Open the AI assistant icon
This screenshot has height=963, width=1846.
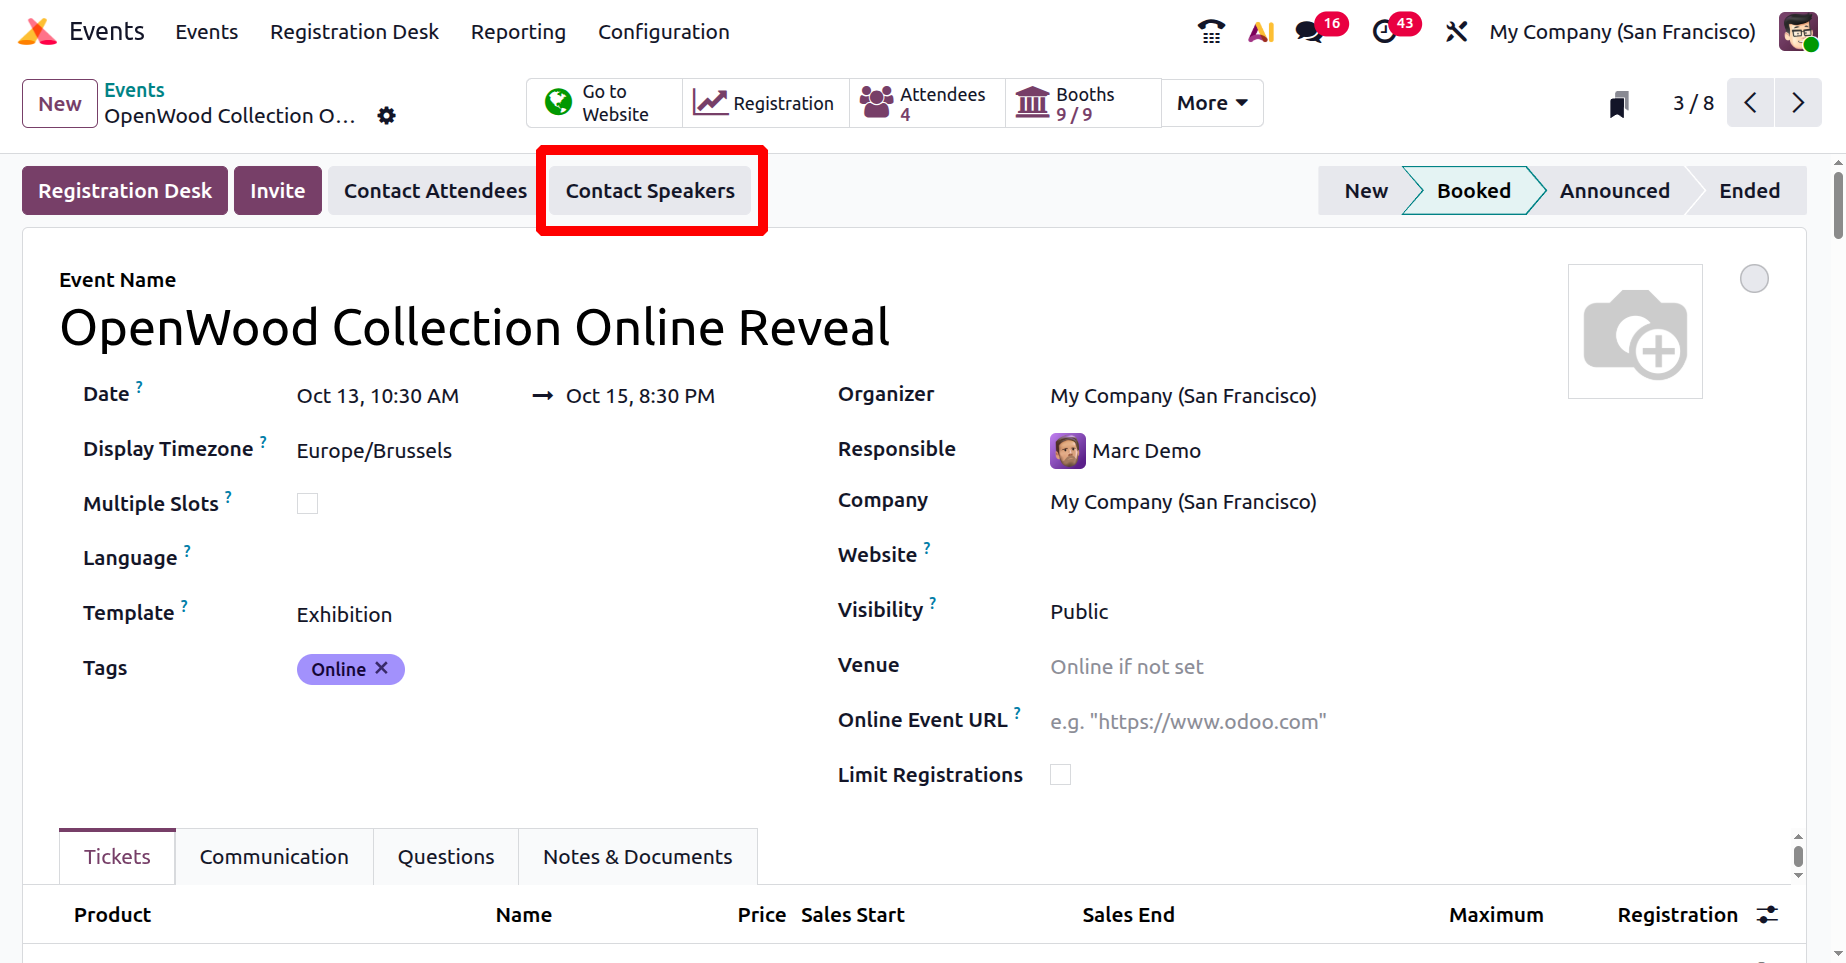1261,32
